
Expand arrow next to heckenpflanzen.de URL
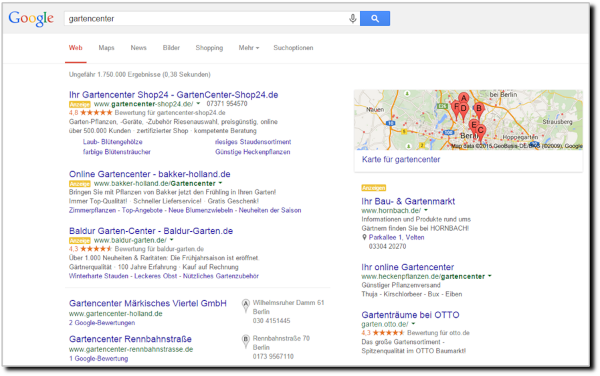pyautogui.click(x=489, y=276)
